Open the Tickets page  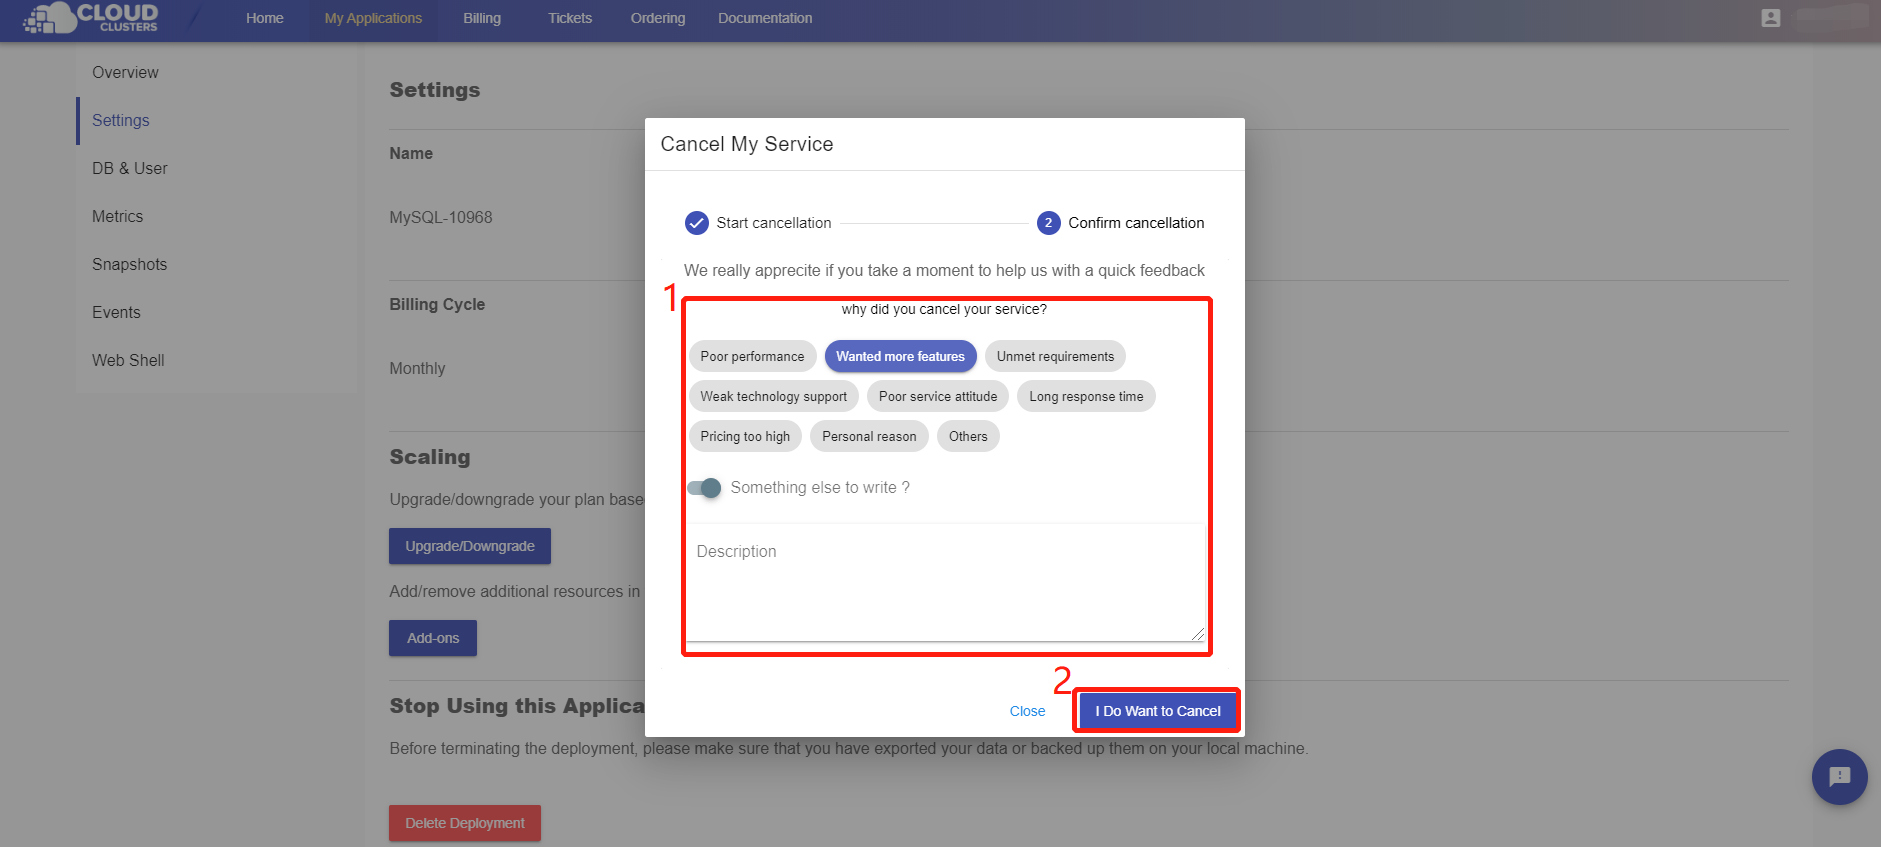click(x=570, y=18)
